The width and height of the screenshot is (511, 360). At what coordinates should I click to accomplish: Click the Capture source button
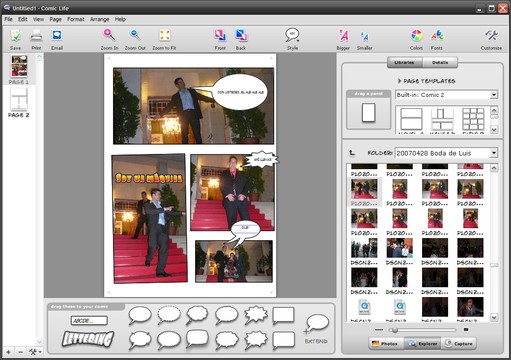[459, 343]
